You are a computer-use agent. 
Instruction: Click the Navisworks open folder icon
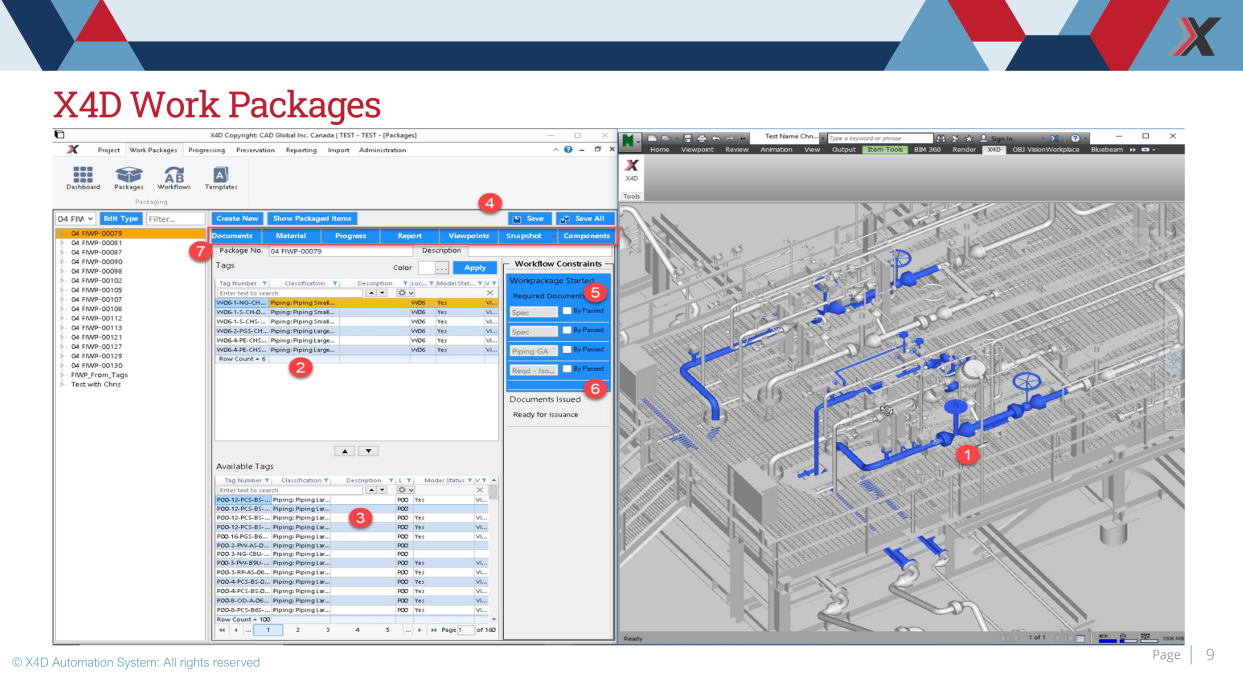pos(665,138)
